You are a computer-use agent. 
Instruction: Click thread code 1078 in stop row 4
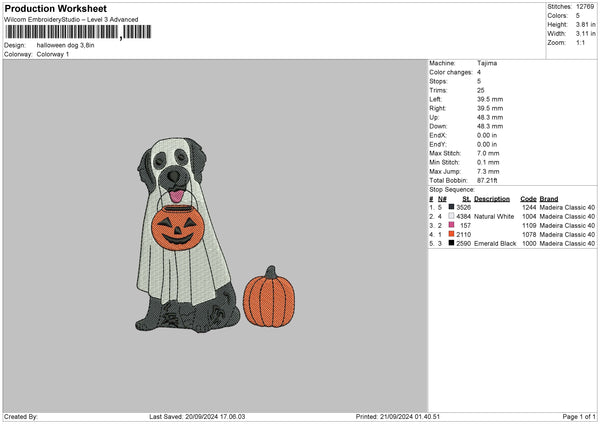(529, 235)
